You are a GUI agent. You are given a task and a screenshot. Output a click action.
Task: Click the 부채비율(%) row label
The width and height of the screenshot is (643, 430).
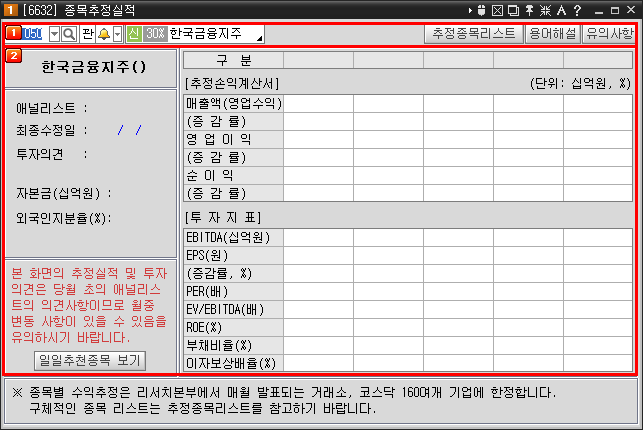233,346
